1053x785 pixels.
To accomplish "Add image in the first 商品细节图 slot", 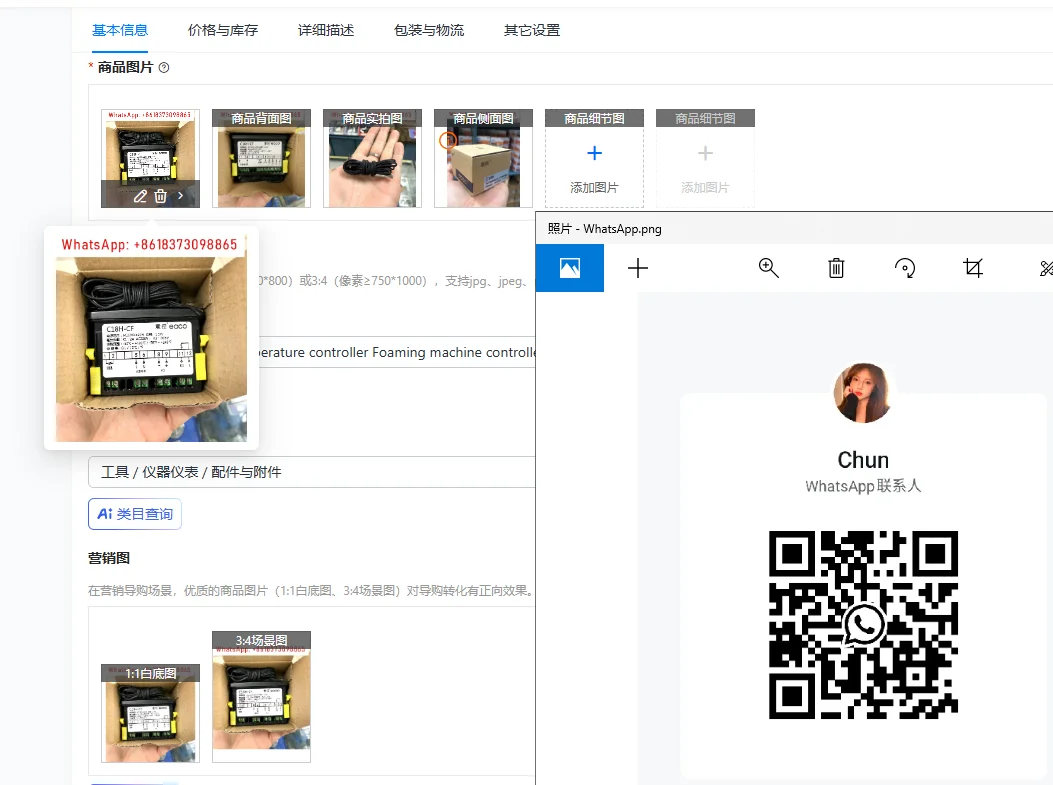I will [x=594, y=153].
